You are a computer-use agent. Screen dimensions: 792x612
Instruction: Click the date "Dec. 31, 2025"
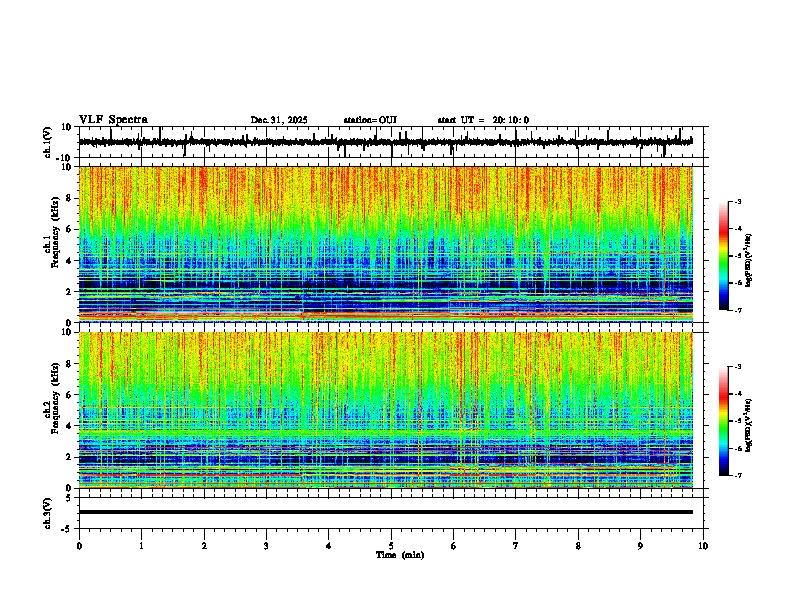click(279, 120)
